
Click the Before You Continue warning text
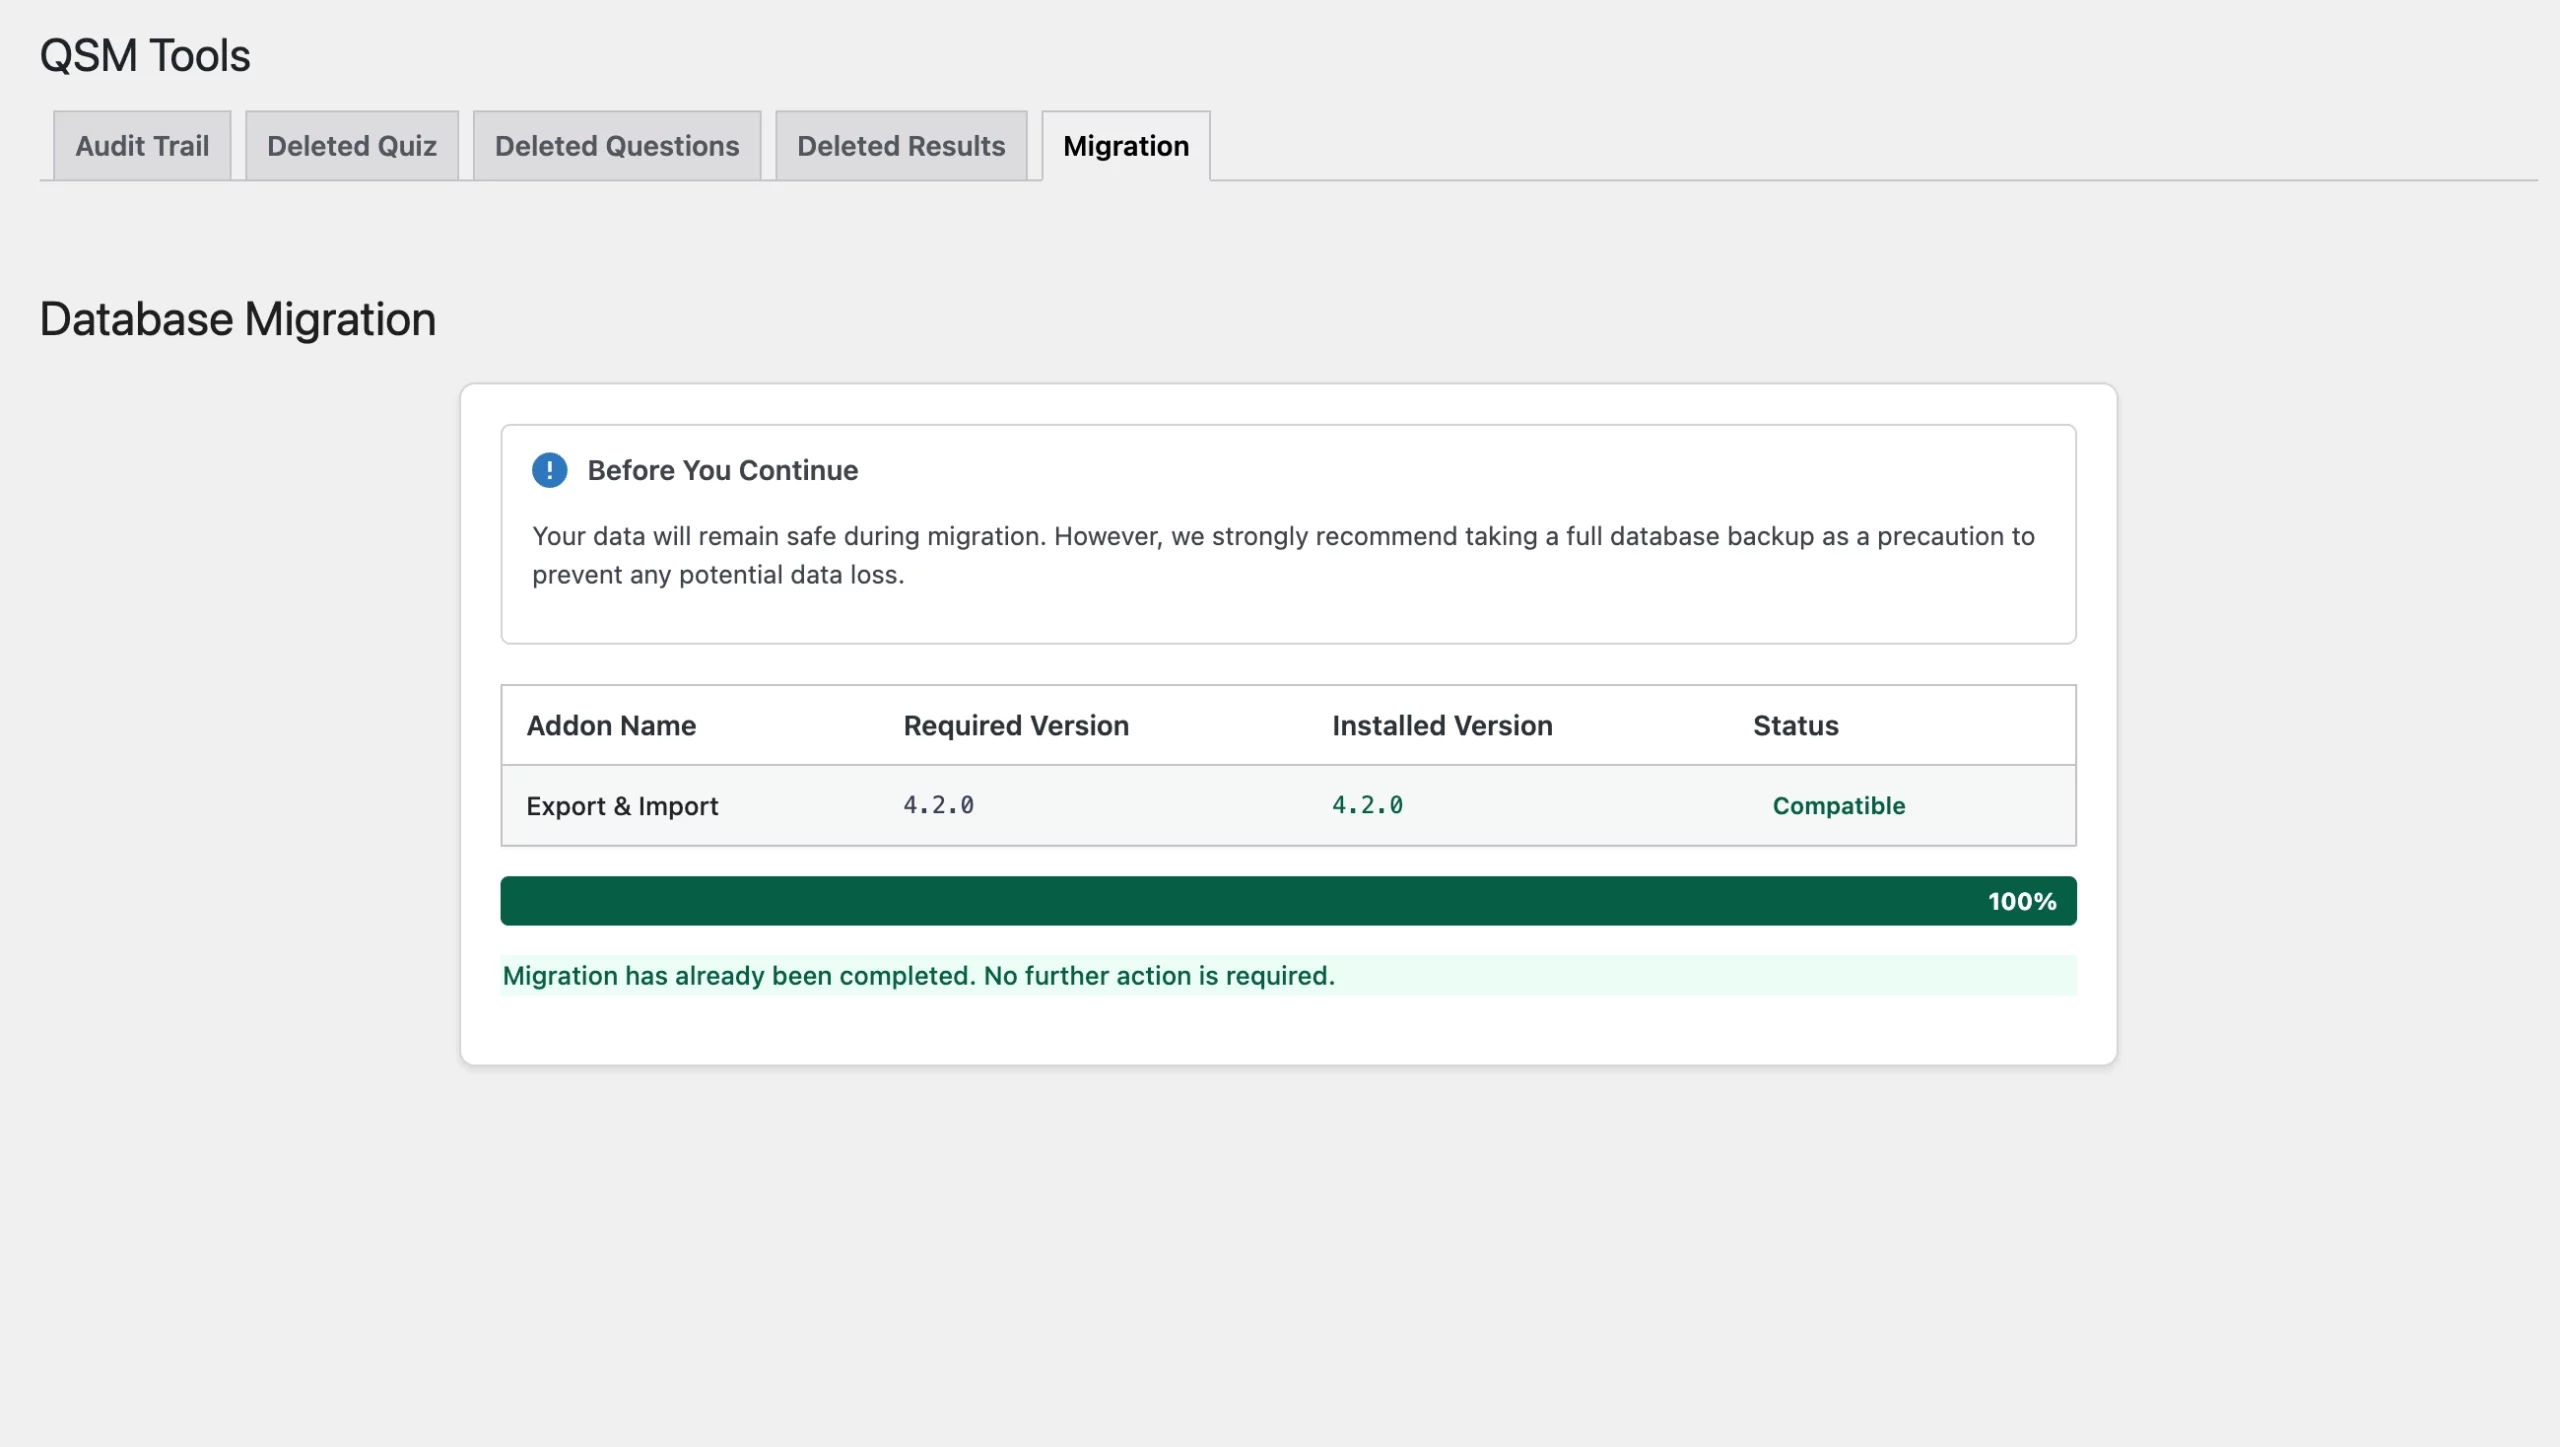tap(722, 470)
